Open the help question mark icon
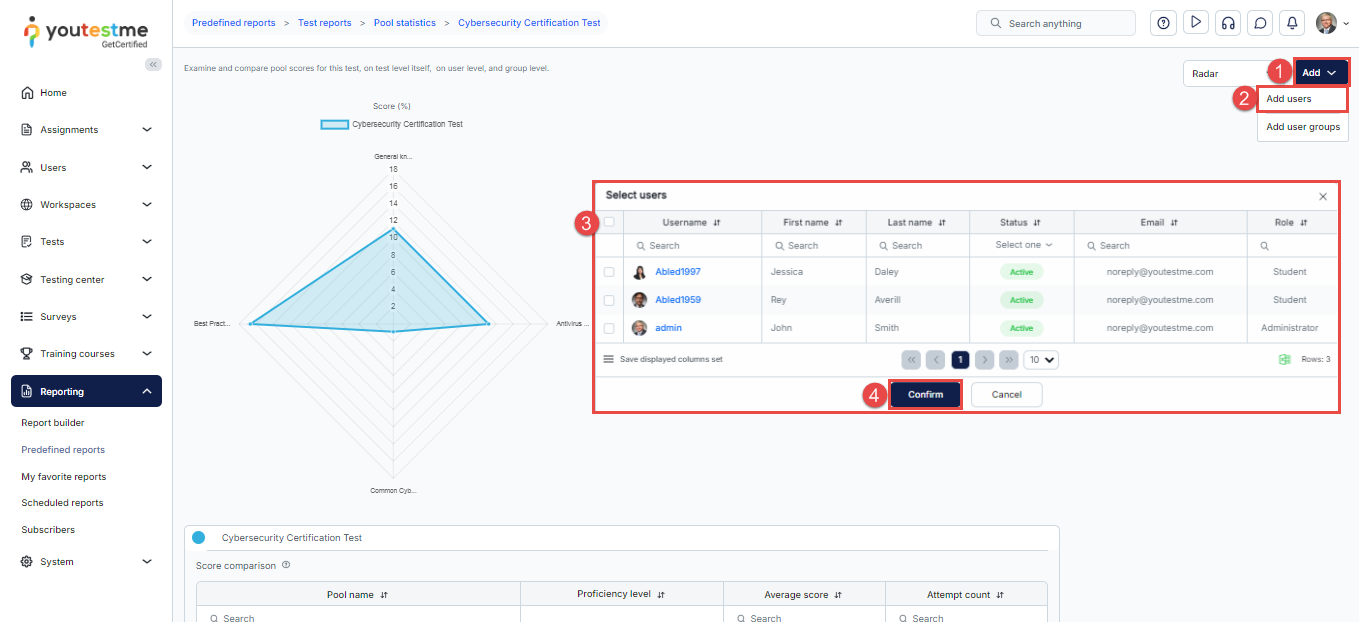1359x622 pixels. pos(1163,23)
